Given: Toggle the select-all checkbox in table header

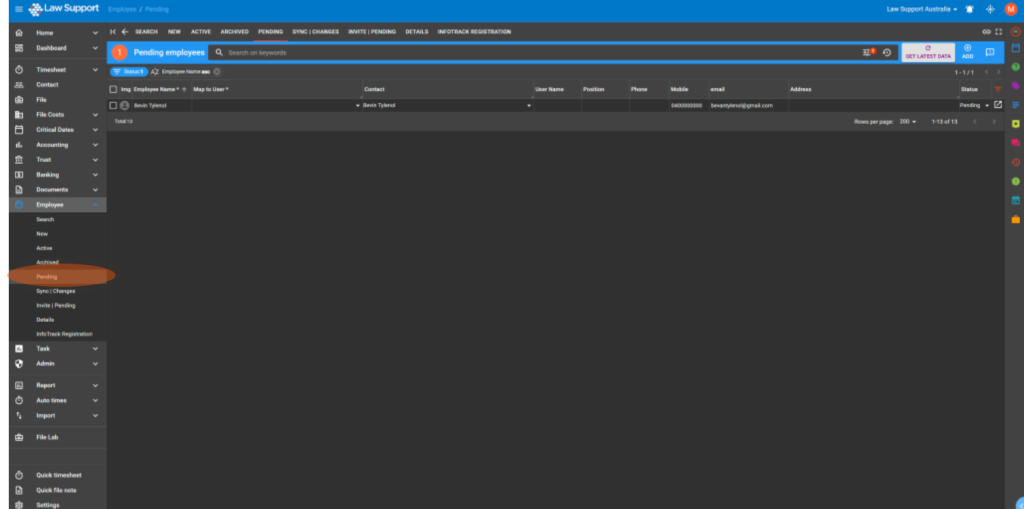Looking at the screenshot, I should point(113,89).
